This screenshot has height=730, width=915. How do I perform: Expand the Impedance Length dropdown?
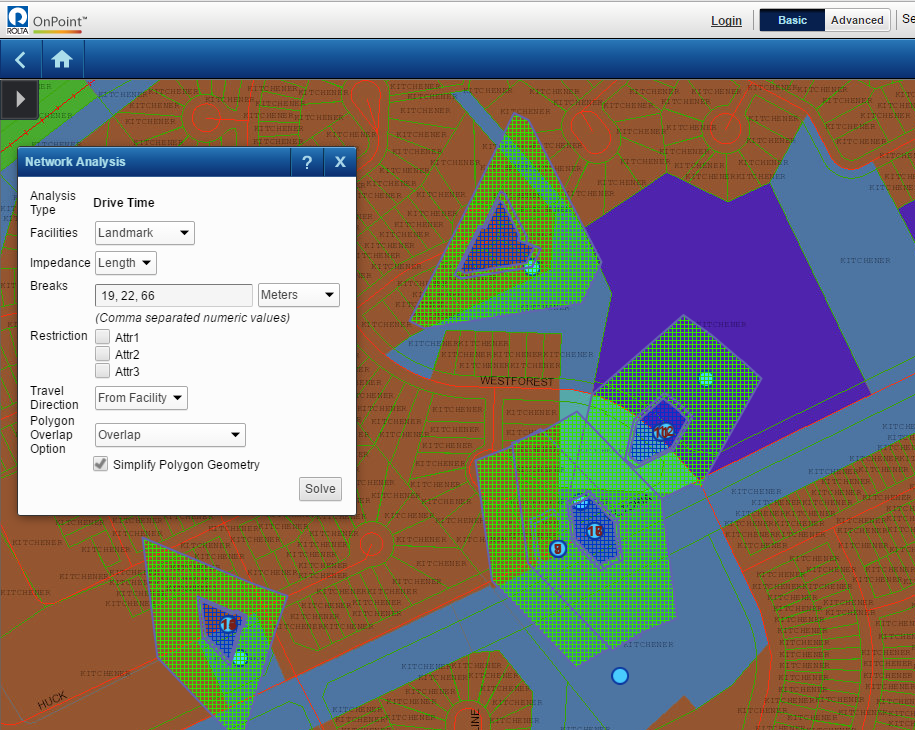coord(126,263)
